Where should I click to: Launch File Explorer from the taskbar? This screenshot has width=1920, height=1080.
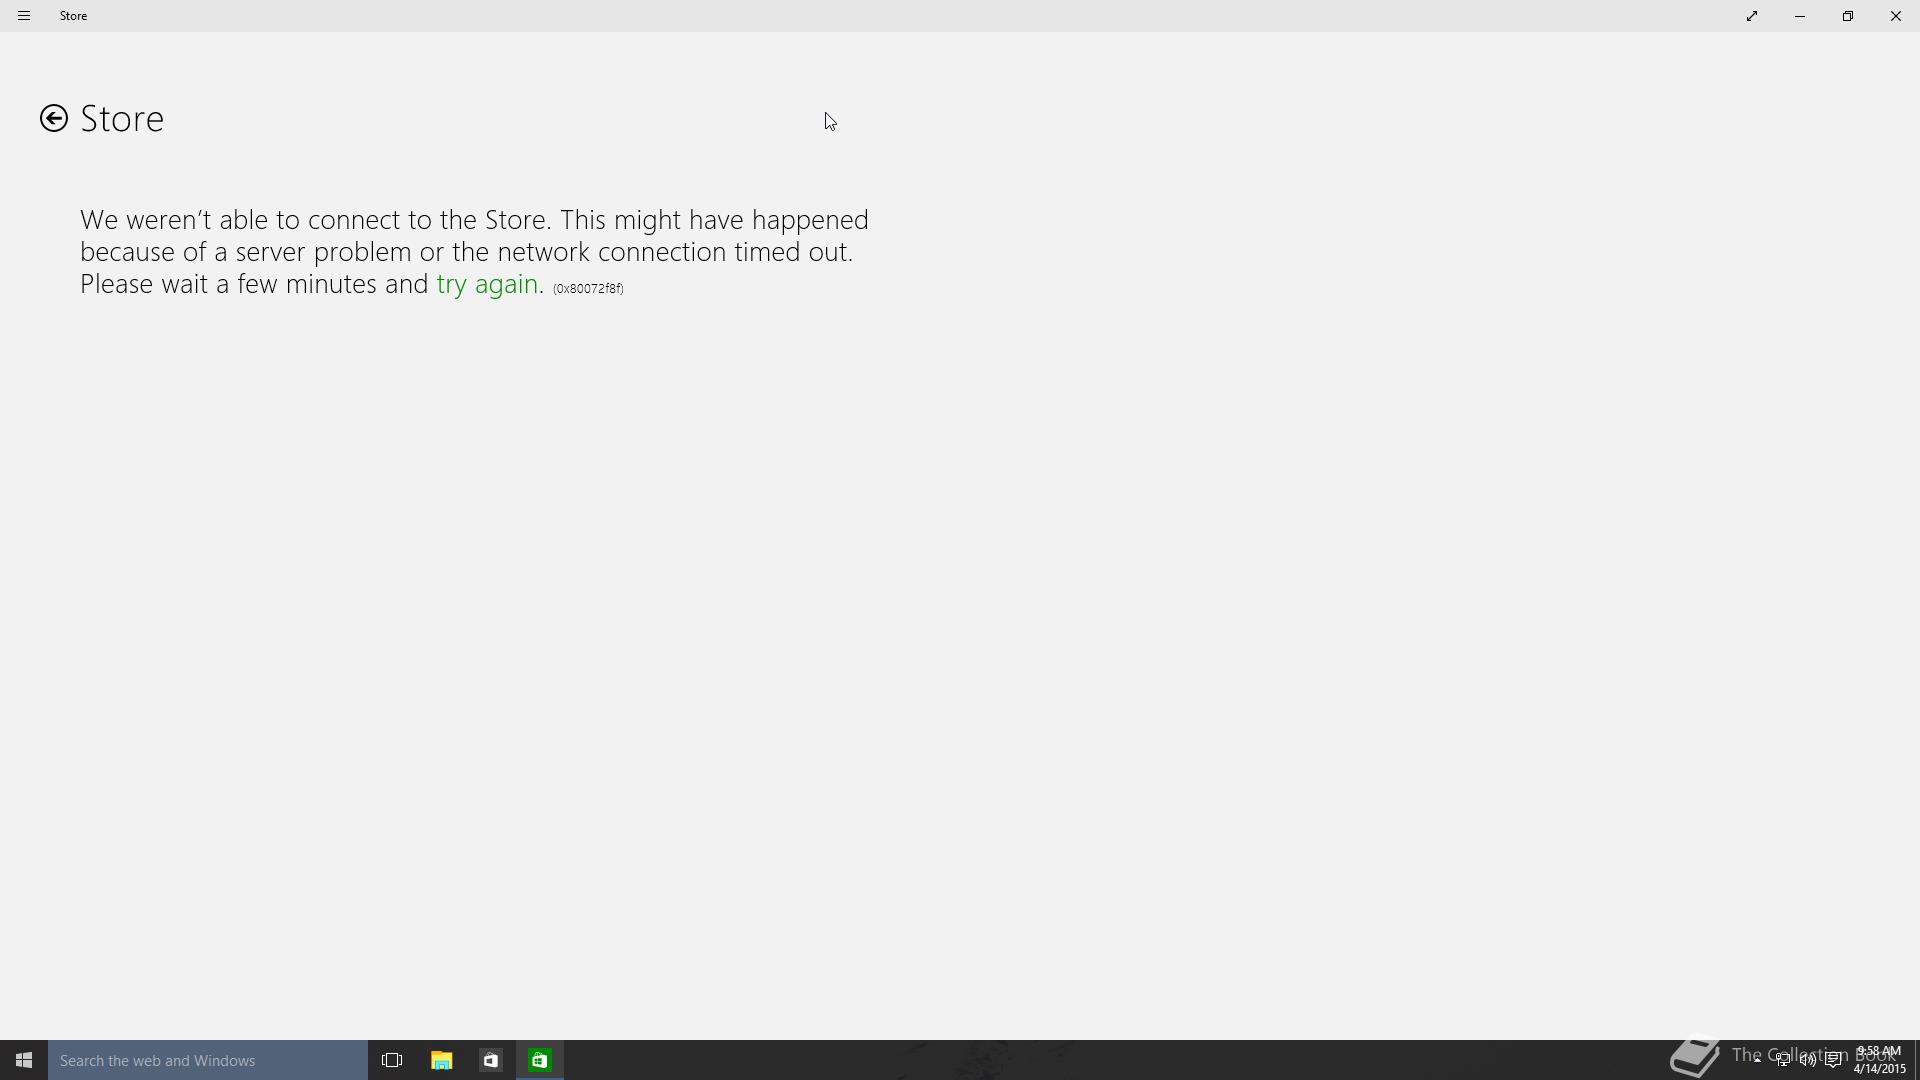441,1060
